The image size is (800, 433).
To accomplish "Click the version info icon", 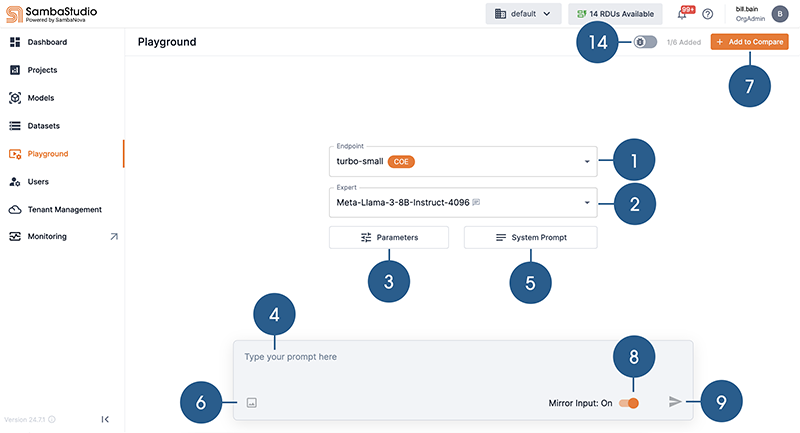I will 52,419.
